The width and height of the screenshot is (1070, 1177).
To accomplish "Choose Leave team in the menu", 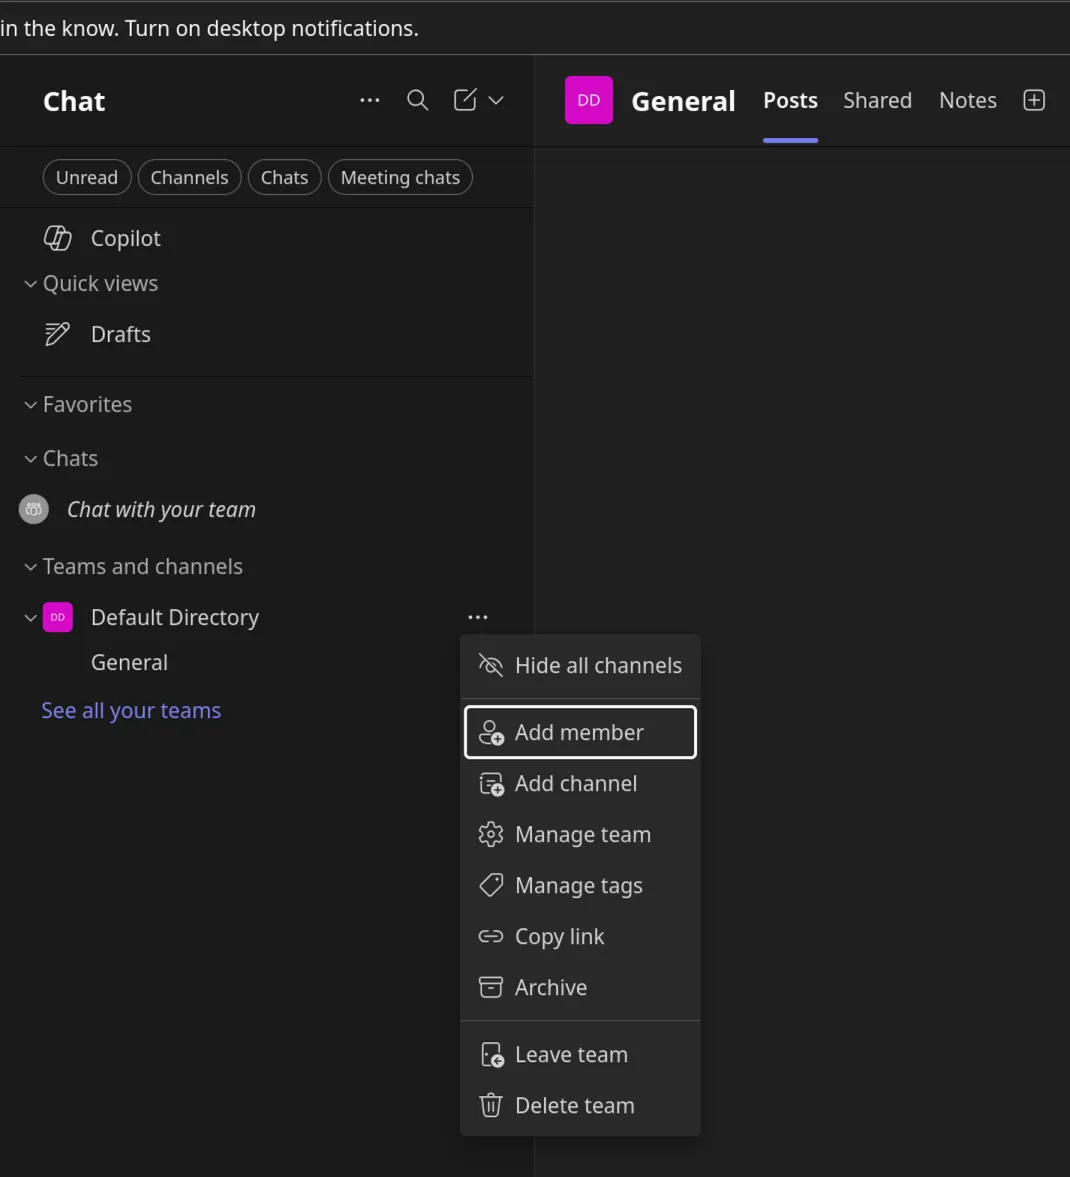I will (x=580, y=1054).
